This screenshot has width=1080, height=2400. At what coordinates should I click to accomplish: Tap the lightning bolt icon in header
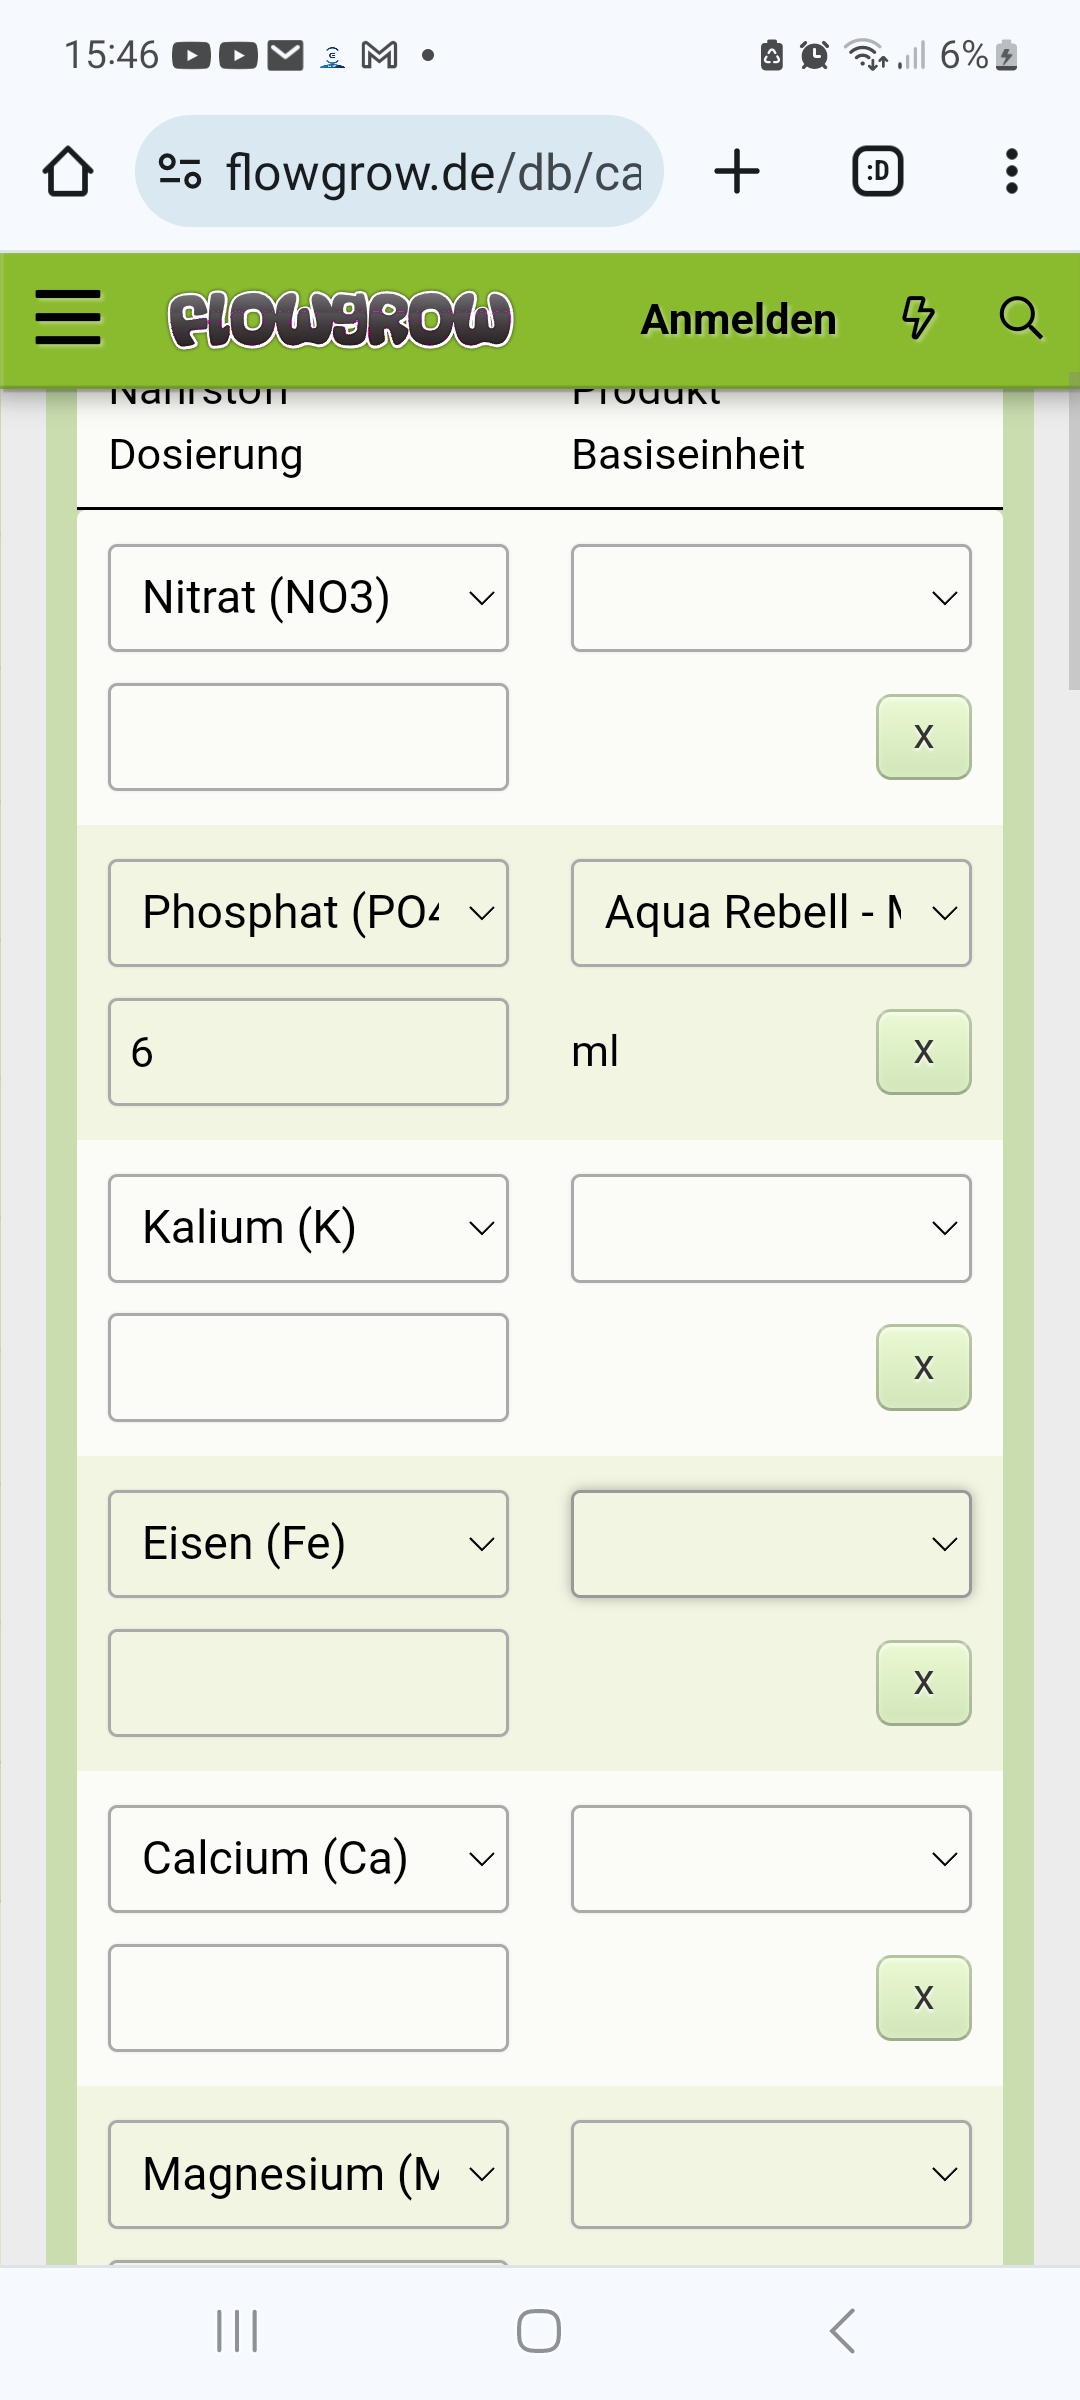pyautogui.click(x=918, y=318)
